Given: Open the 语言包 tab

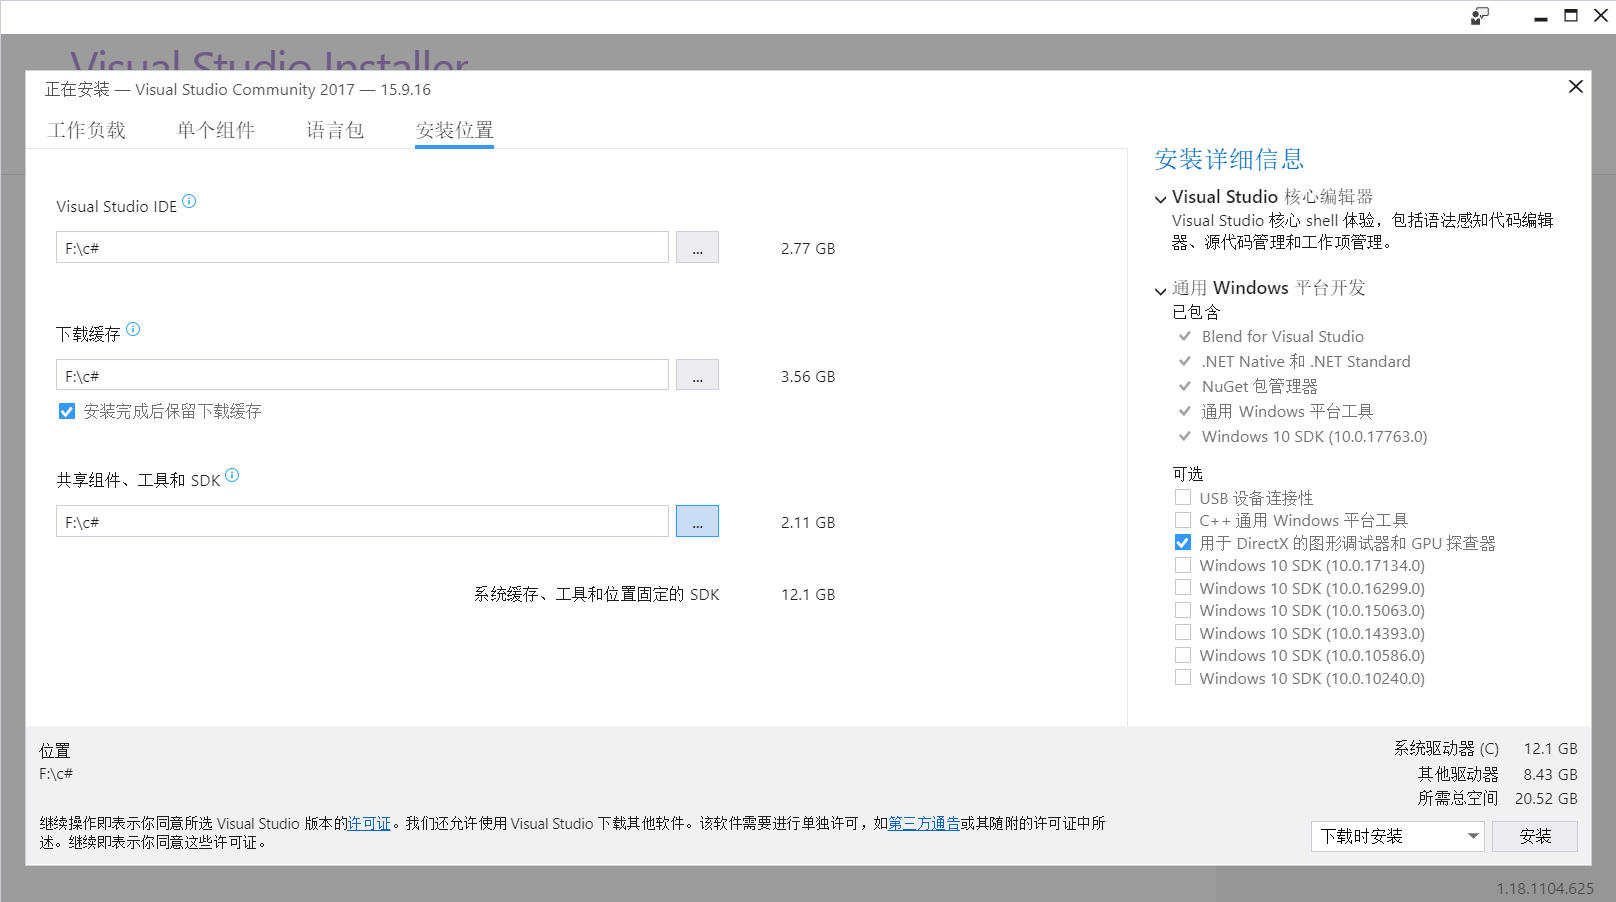Looking at the screenshot, I should pyautogui.click(x=335, y=130).
